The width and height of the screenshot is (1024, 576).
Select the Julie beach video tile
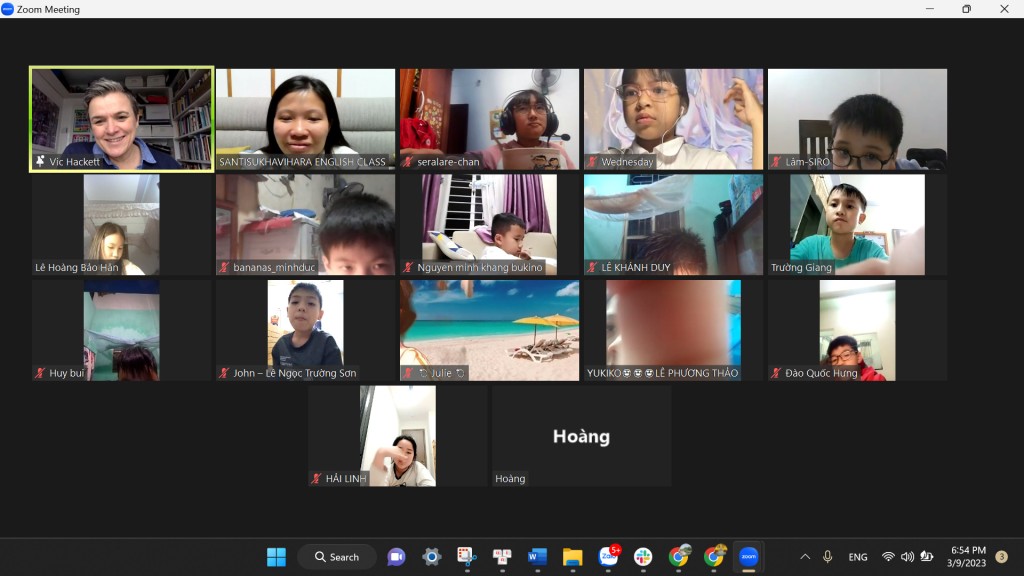pos(489,330)
